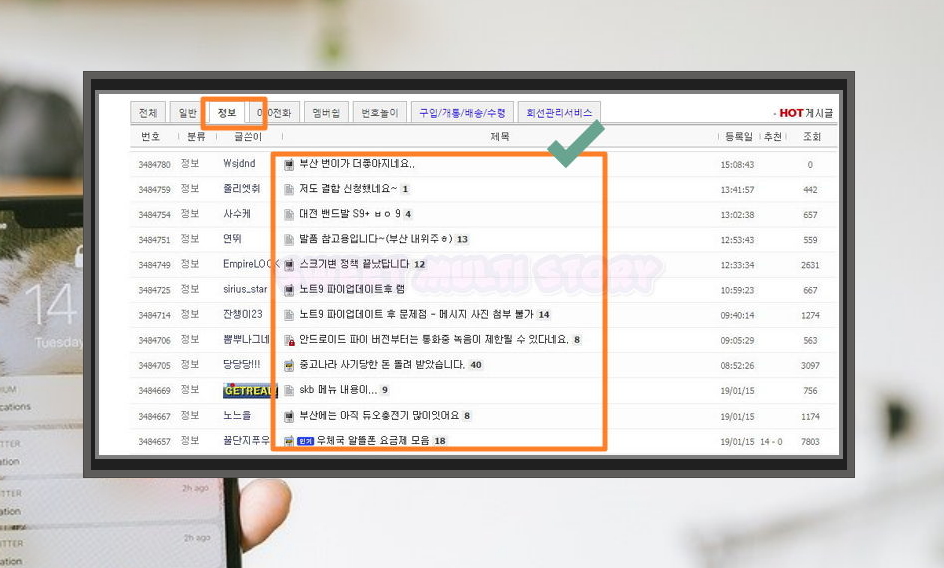Click comment count 40 on 중고나라 post

click(x=476, y=365)
